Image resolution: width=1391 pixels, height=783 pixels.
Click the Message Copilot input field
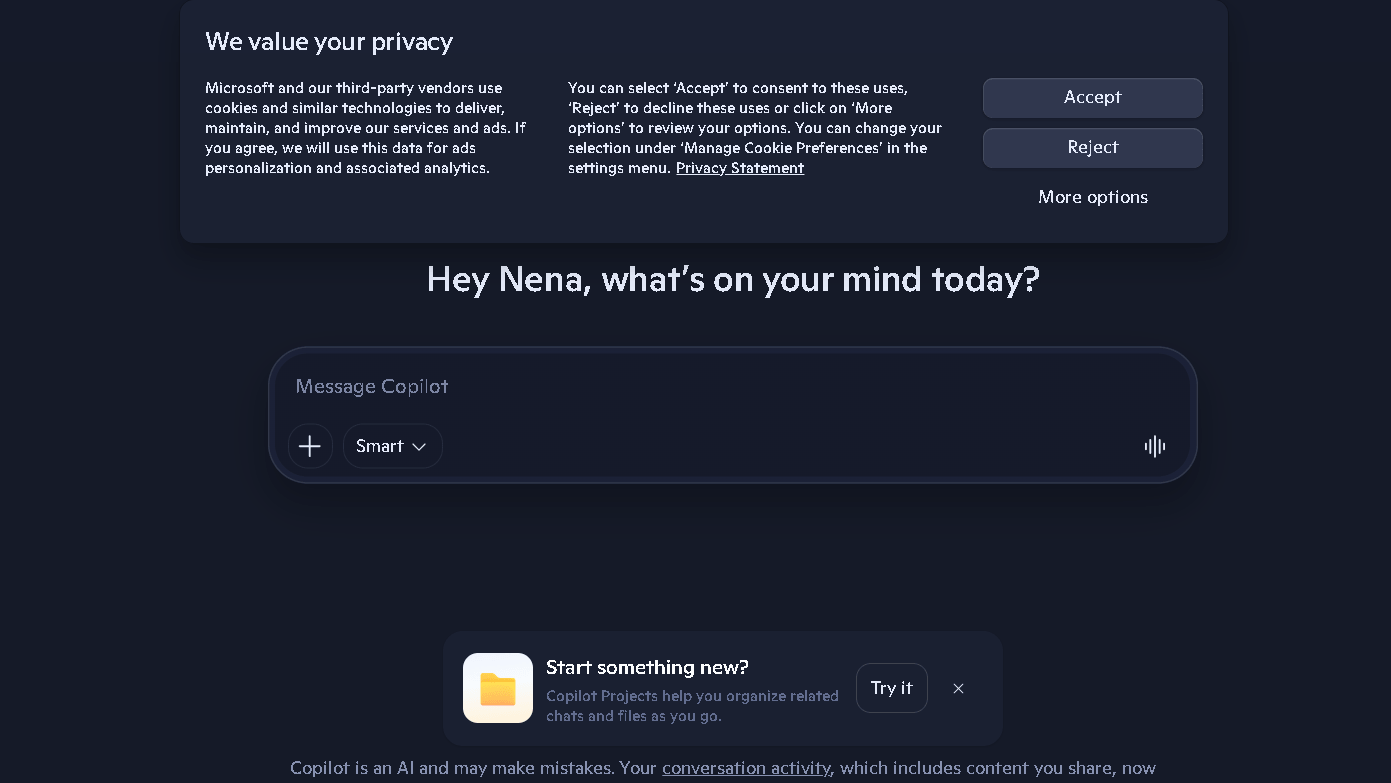tap(732, 387)
